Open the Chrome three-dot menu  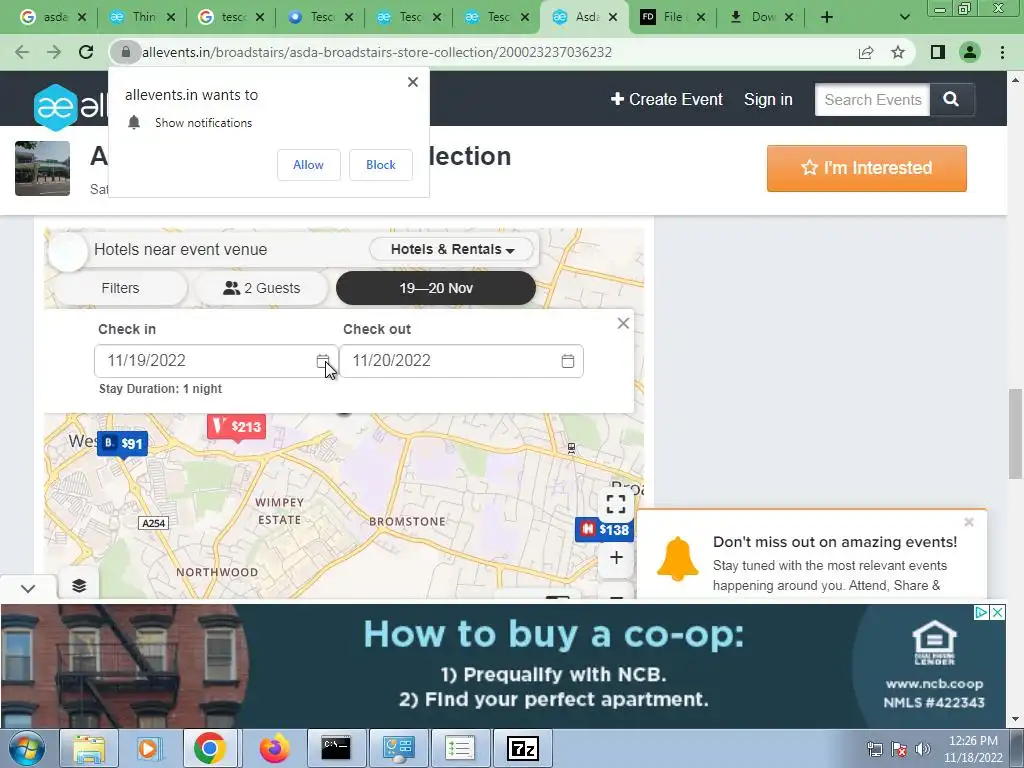(x=1002, y=52)
